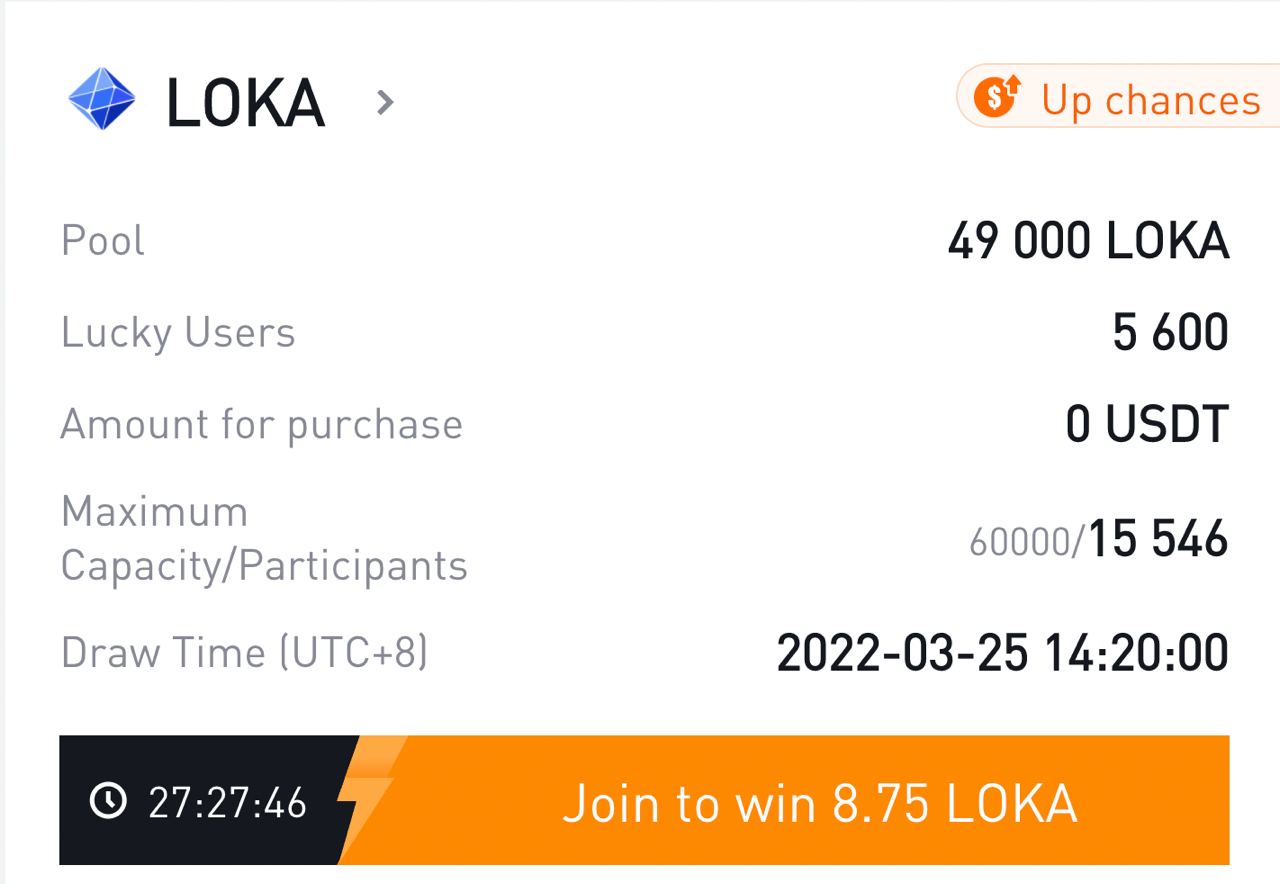Tap the coin icon in Up chances badge

click(997, 98)
